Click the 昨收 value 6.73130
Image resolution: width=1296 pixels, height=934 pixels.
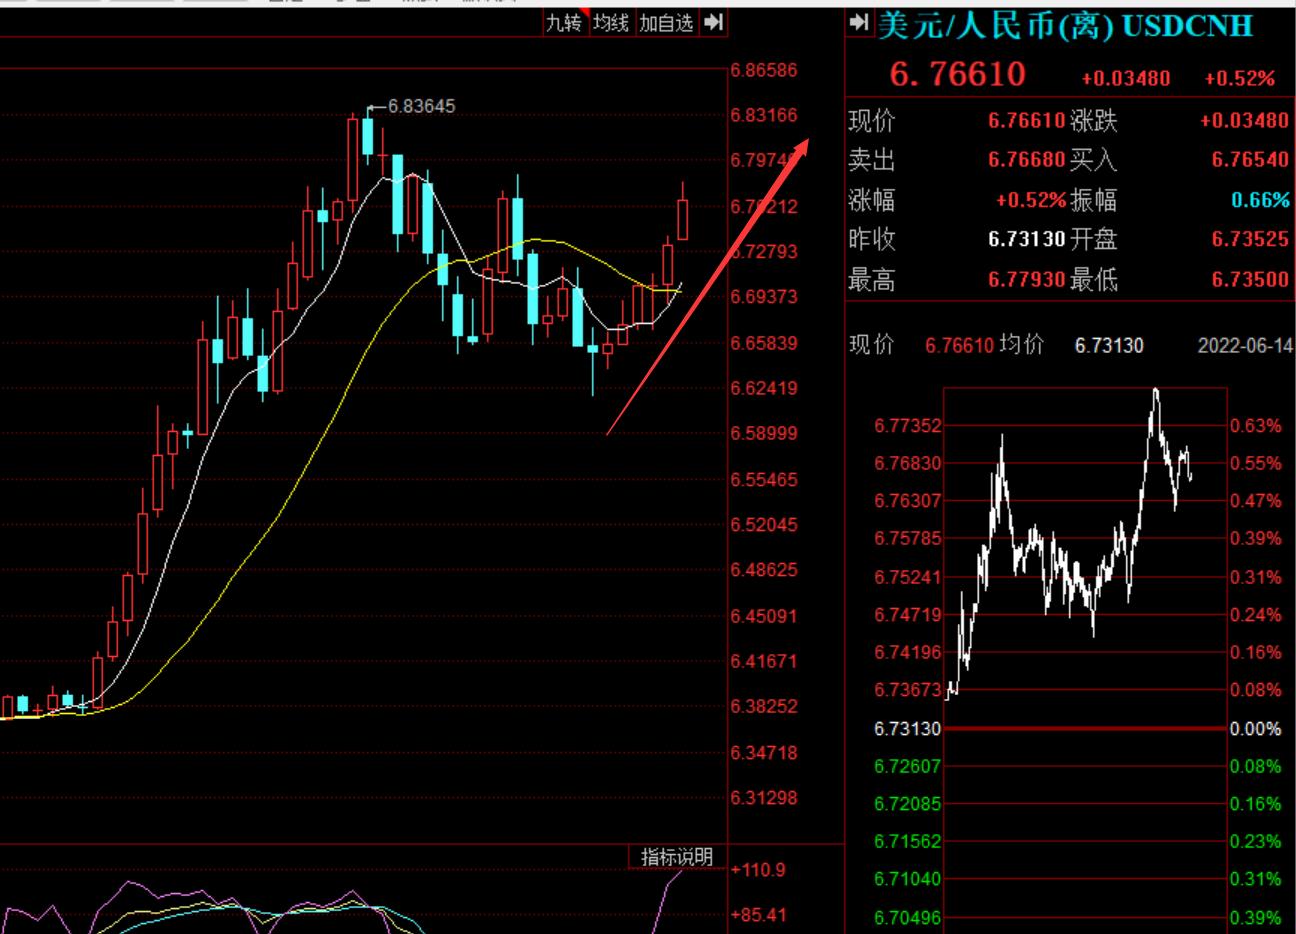(1027, 240)
